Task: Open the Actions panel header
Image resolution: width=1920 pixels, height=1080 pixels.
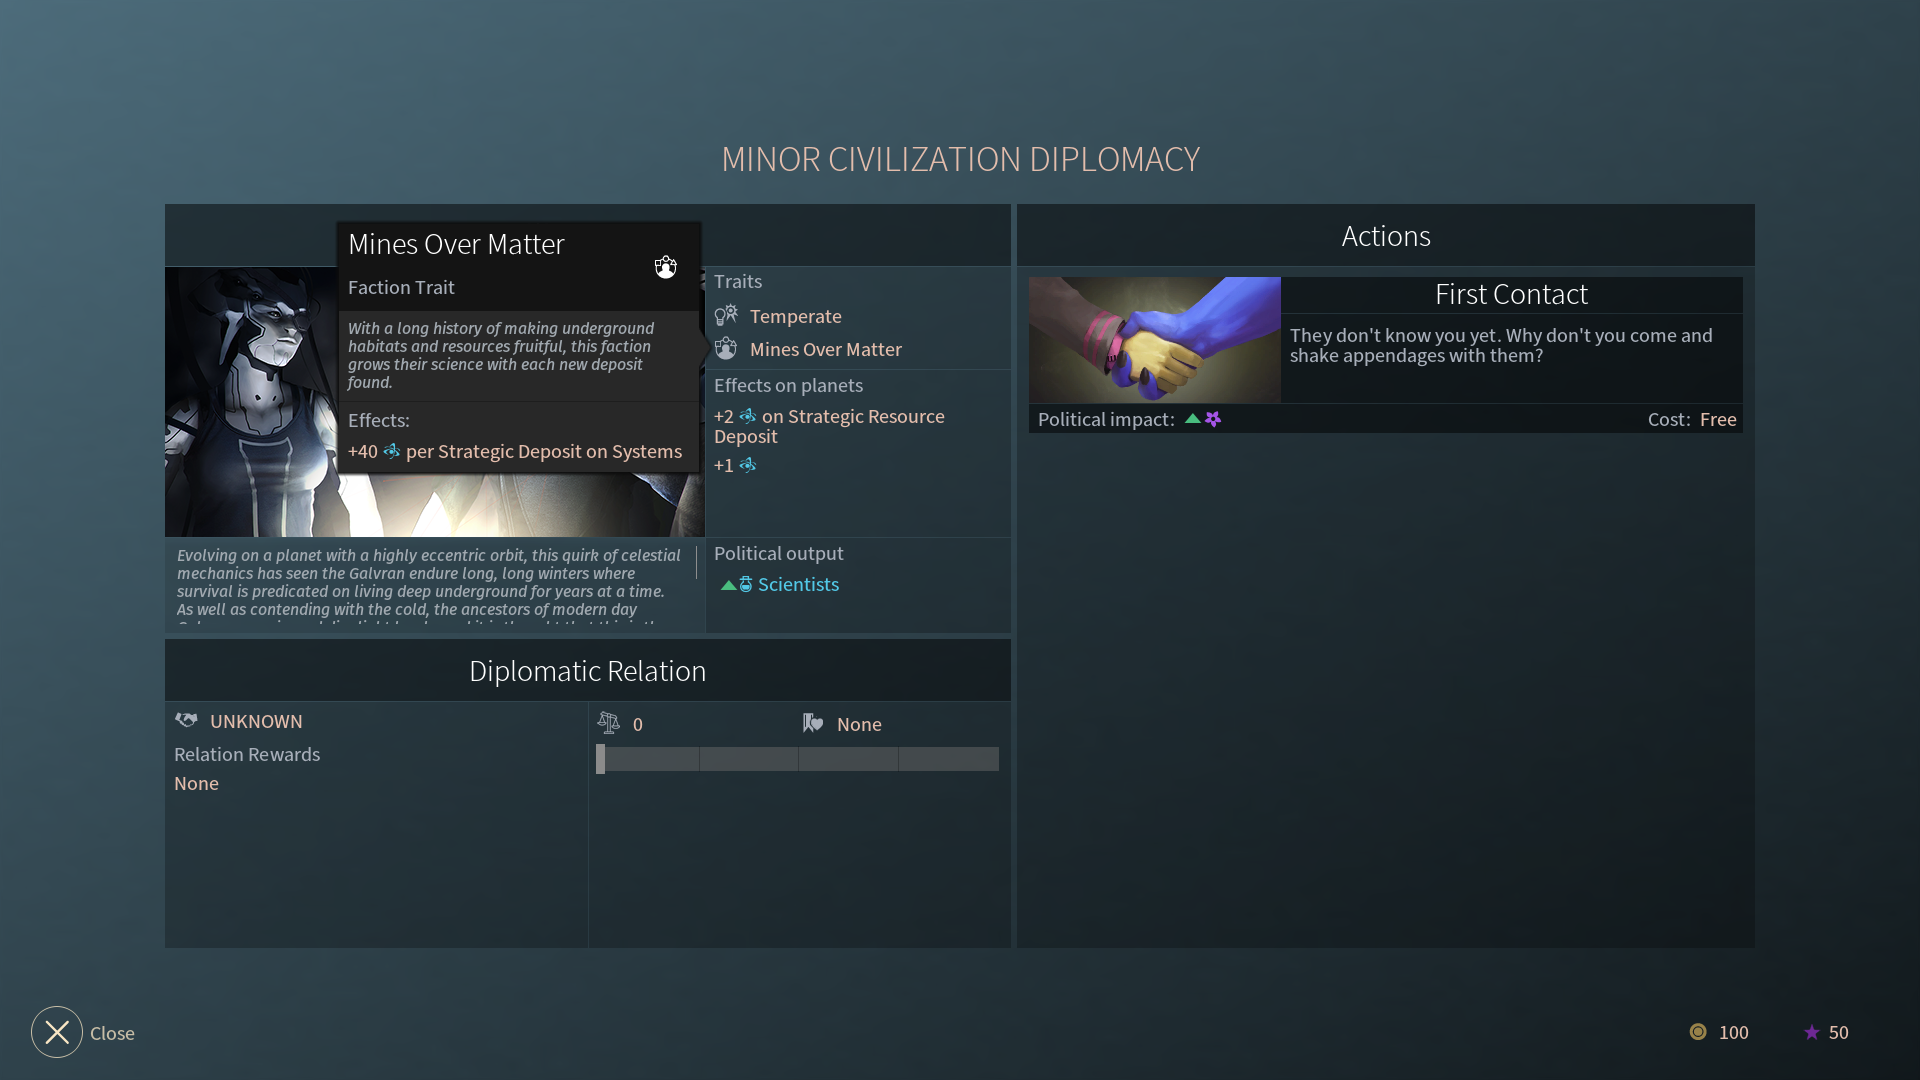Action: (x=1386, y=235)
